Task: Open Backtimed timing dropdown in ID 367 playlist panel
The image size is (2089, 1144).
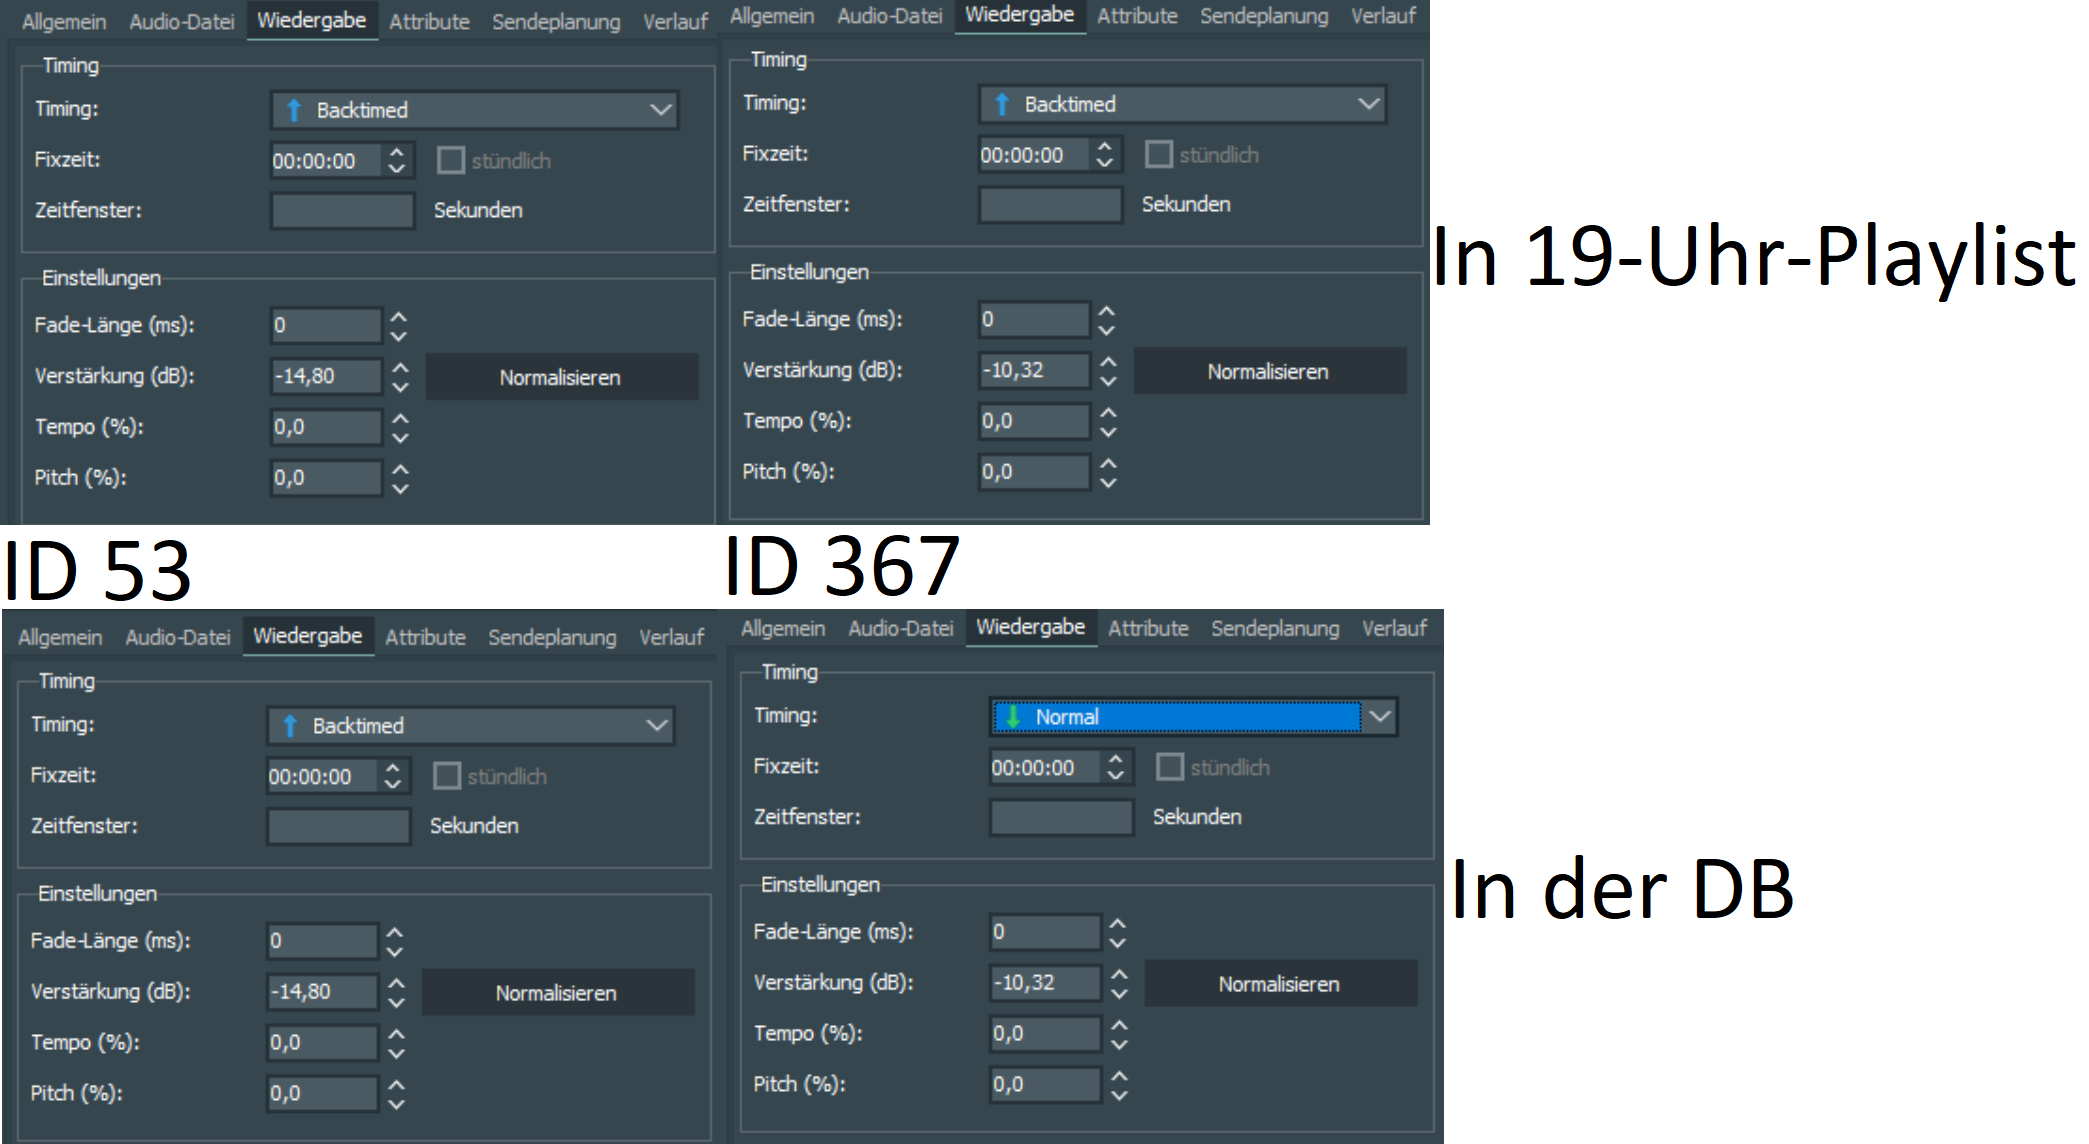Action: click(1368, 104)
